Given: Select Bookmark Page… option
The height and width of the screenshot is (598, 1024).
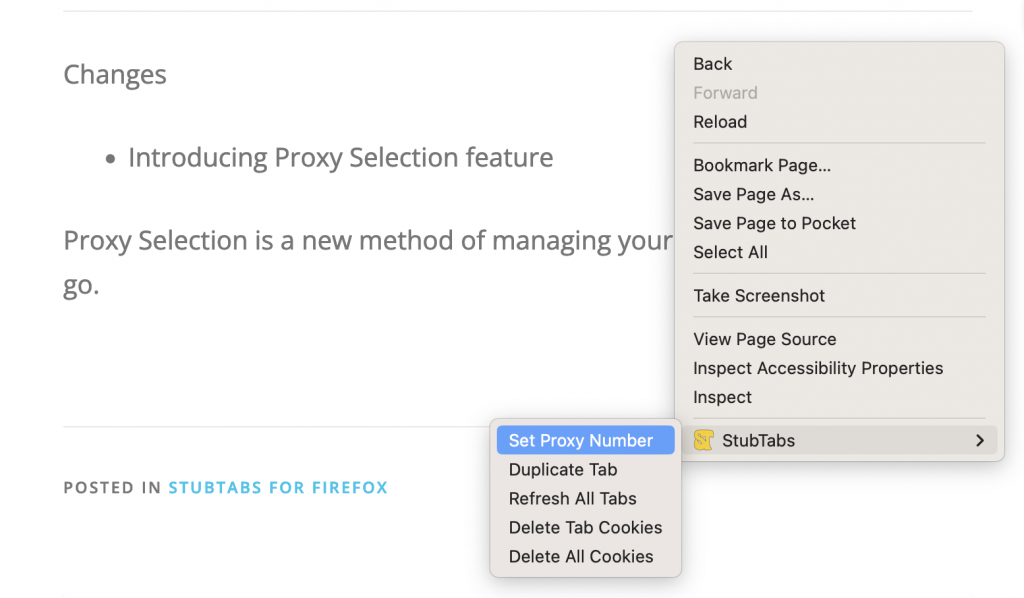Looking at the screenshot, I should [762, 165].
